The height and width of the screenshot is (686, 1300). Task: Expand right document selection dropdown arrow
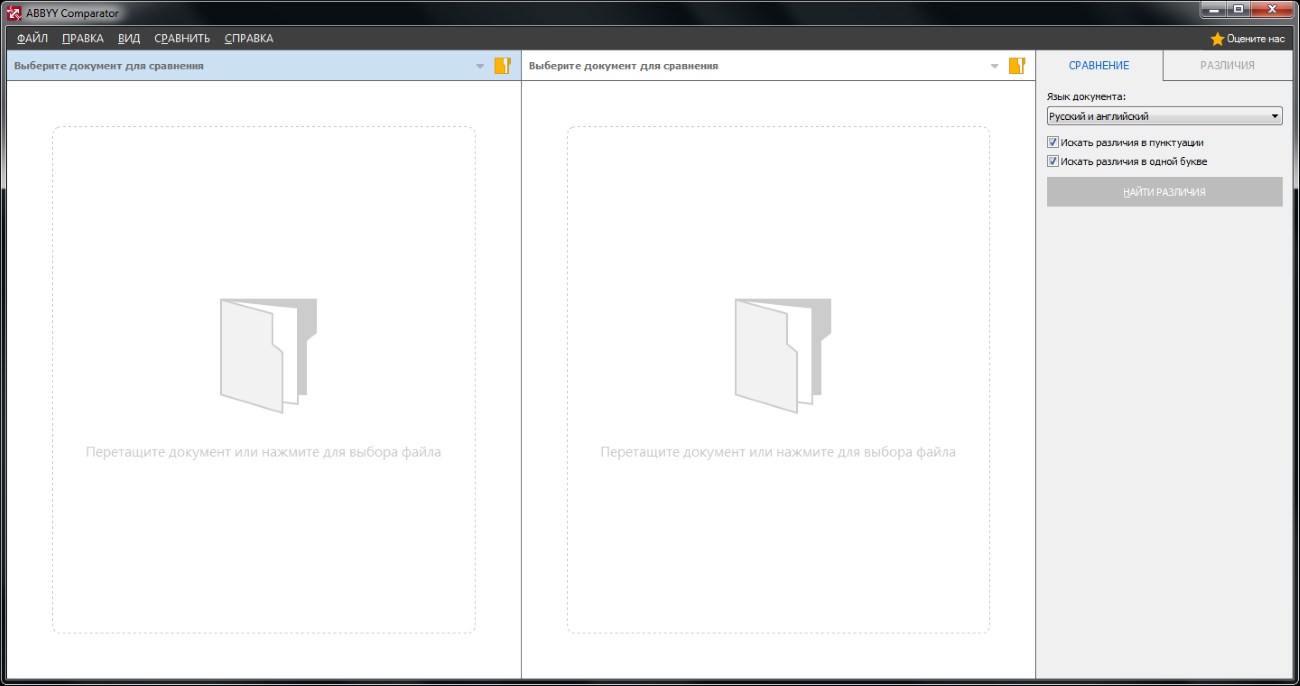coord(994,67)
